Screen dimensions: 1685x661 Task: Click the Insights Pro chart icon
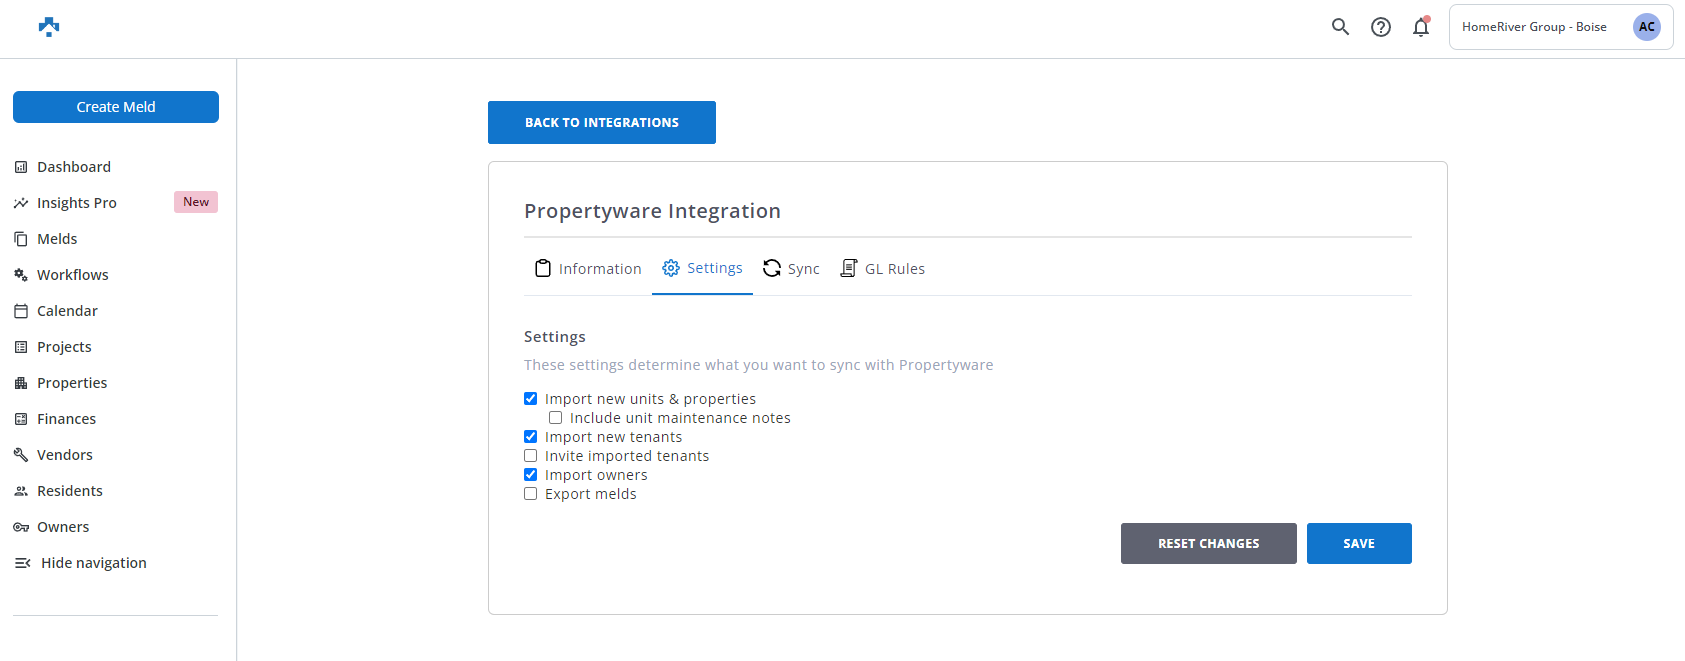pos(21,203)
